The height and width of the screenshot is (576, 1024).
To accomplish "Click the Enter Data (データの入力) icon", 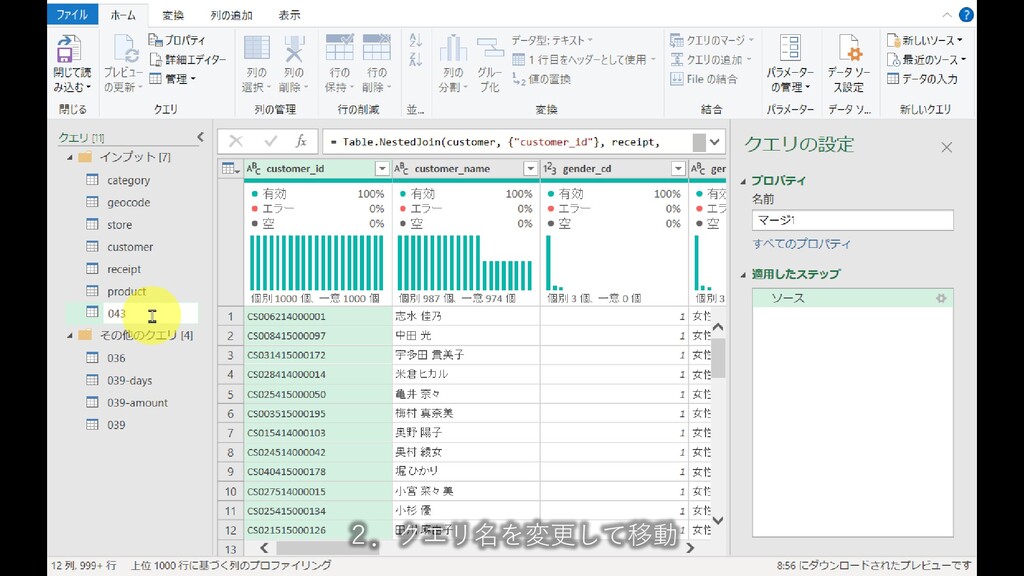I will [921, 79].
